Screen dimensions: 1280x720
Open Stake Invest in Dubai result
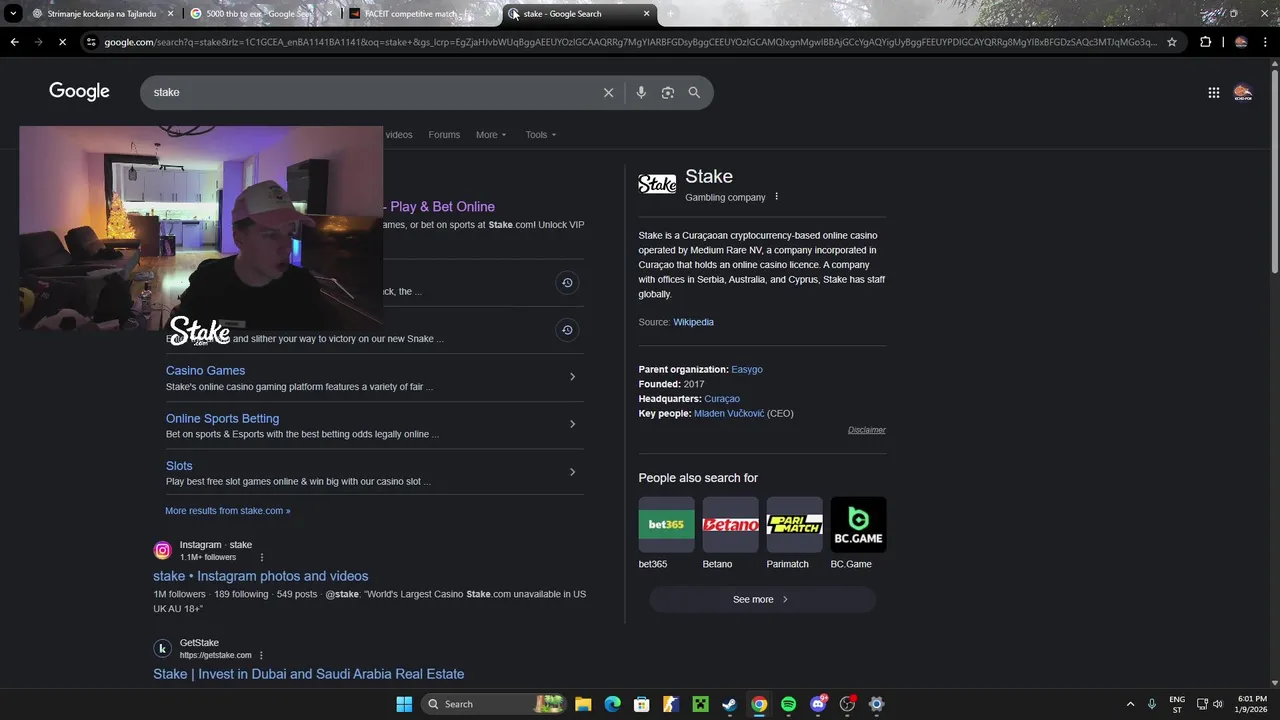(308, 674)
